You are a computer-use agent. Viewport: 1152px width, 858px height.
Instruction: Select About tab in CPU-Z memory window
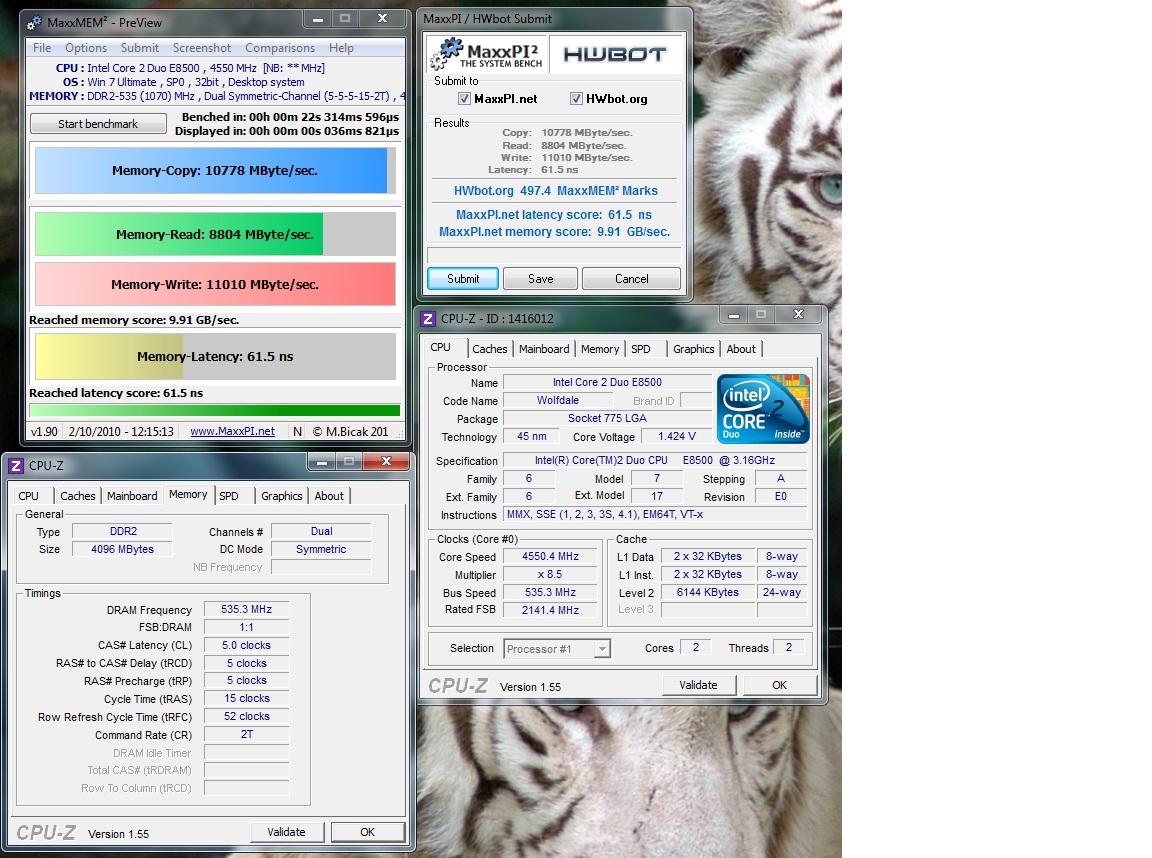pyautogui.click(x=328, y=496)
